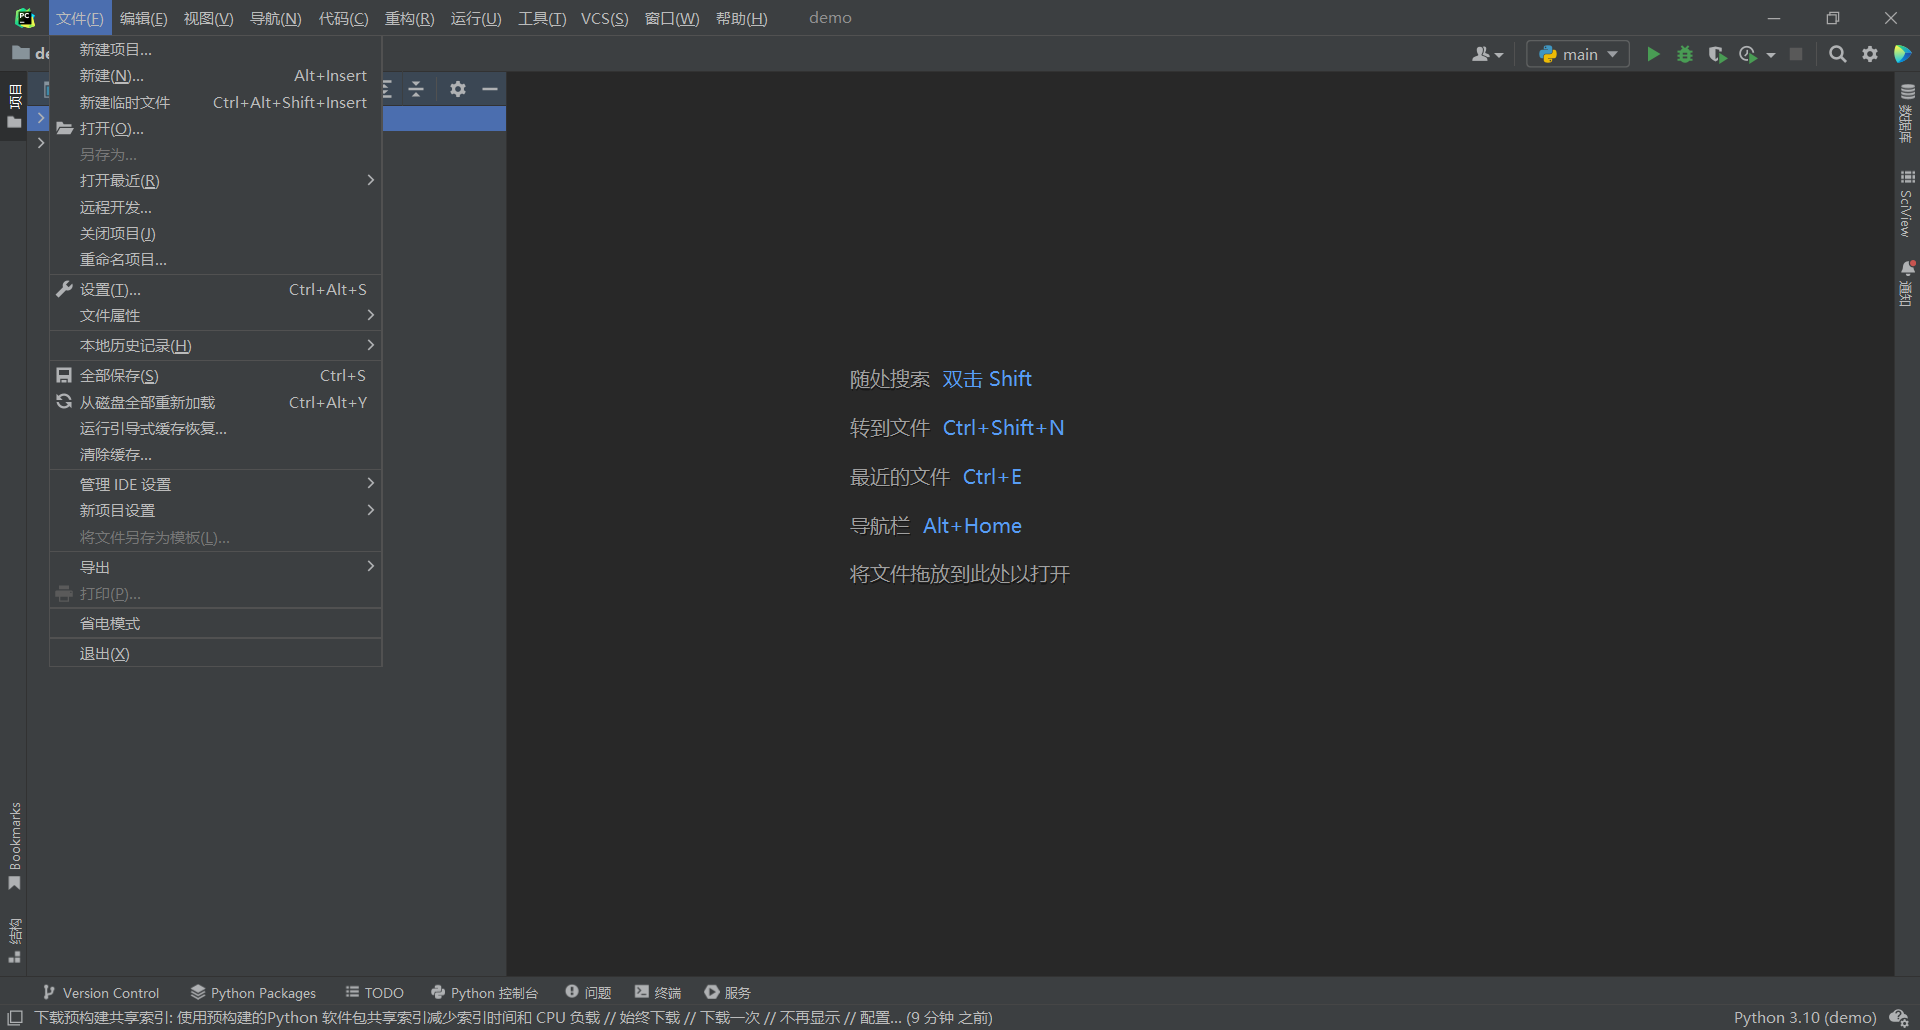The height and width of the screenshot is (1030, 1920).
Task: Open Settings with Ctrl+Alt+S entry
Action: click(216, 290)
